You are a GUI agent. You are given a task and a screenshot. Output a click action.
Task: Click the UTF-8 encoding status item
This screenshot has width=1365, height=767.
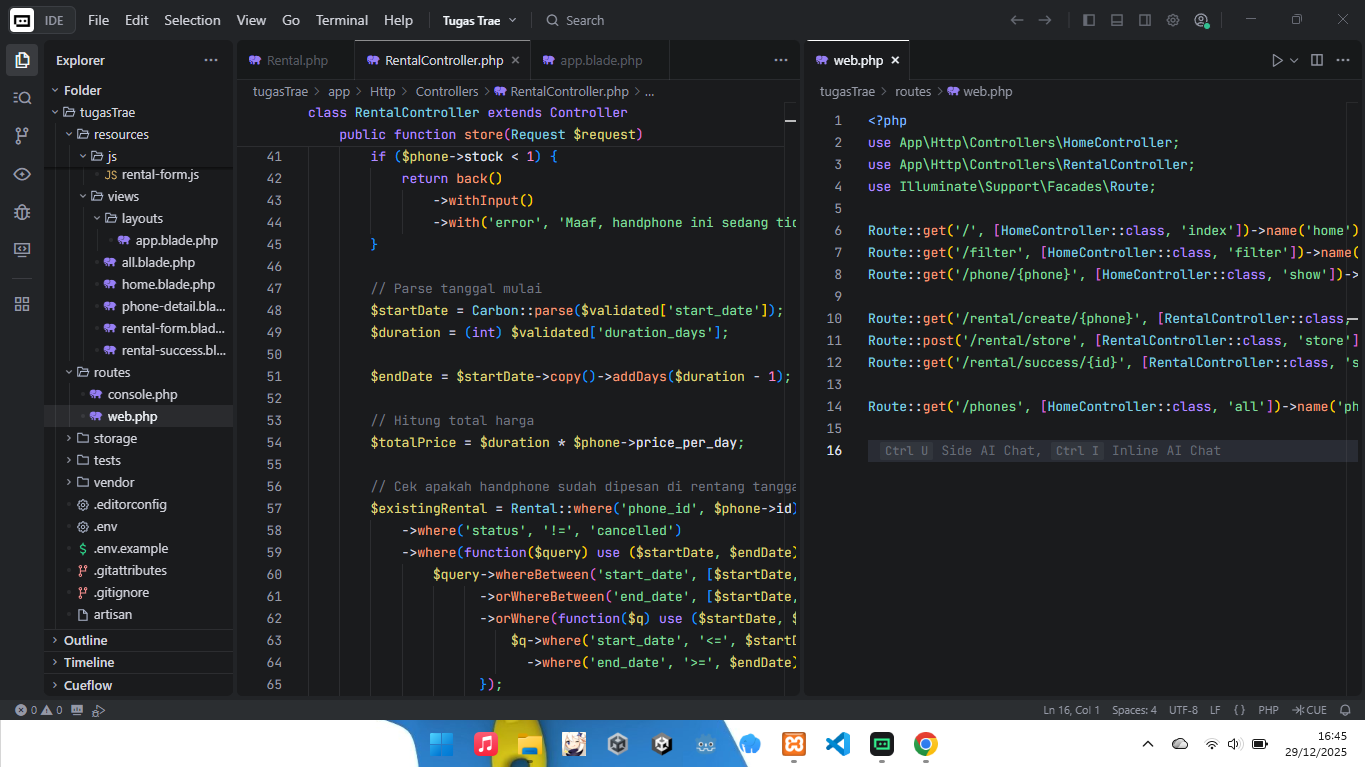[1183, 710]
